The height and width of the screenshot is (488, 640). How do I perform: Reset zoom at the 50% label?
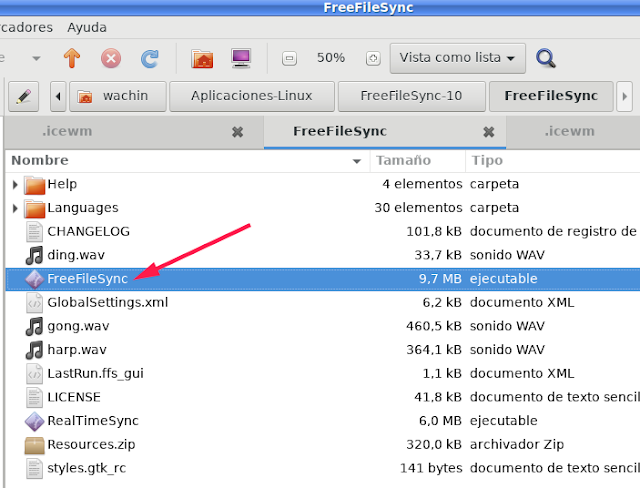click(331, 58)
